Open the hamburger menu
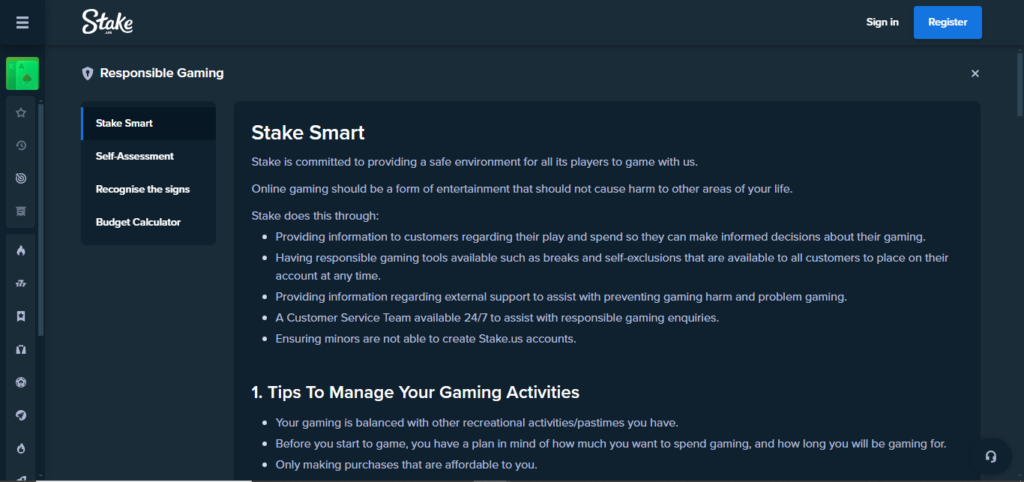 [x=22, y=23]
